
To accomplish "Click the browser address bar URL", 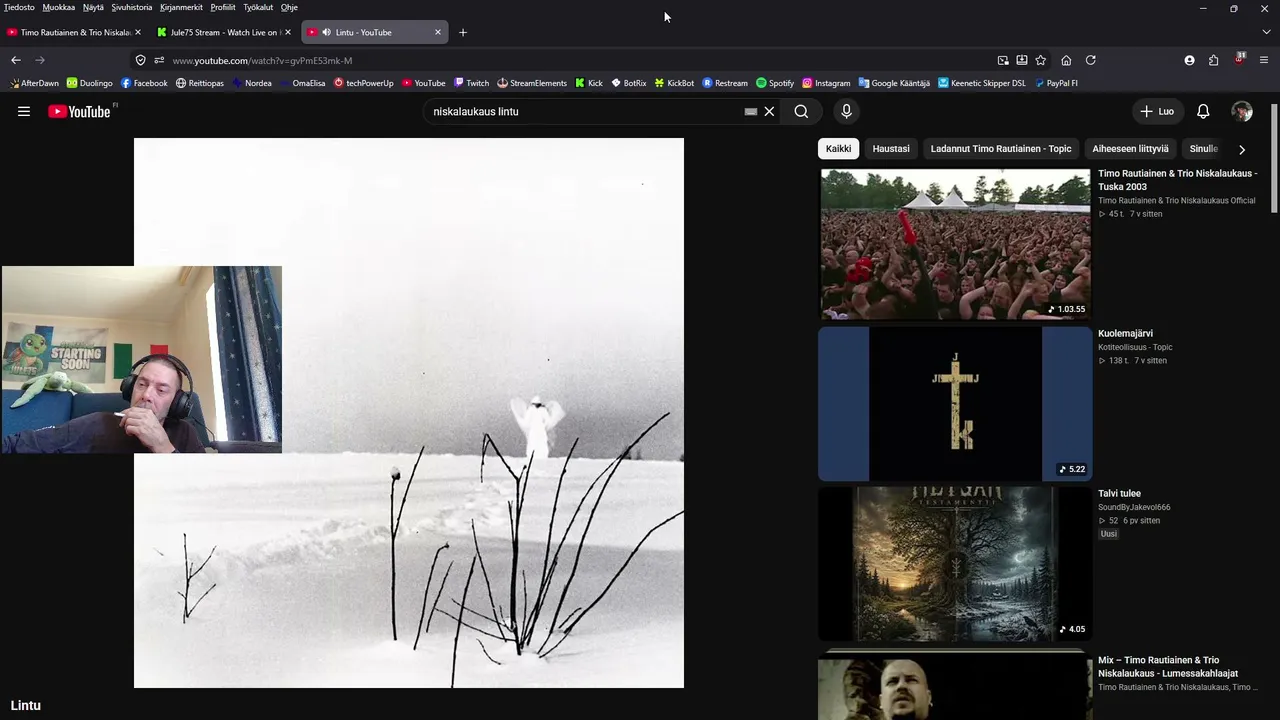I will click(x=262, y=60).
